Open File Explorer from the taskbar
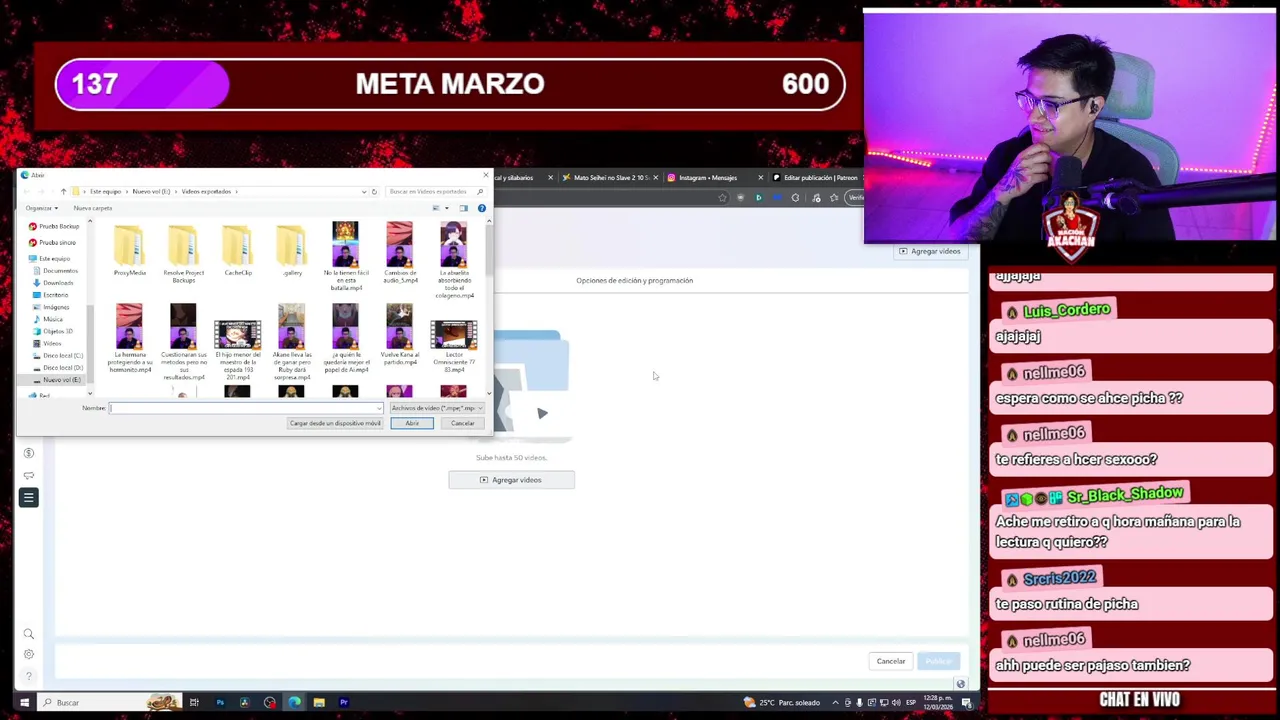Viewport: 1280px width, 720px height. [319, 703]
